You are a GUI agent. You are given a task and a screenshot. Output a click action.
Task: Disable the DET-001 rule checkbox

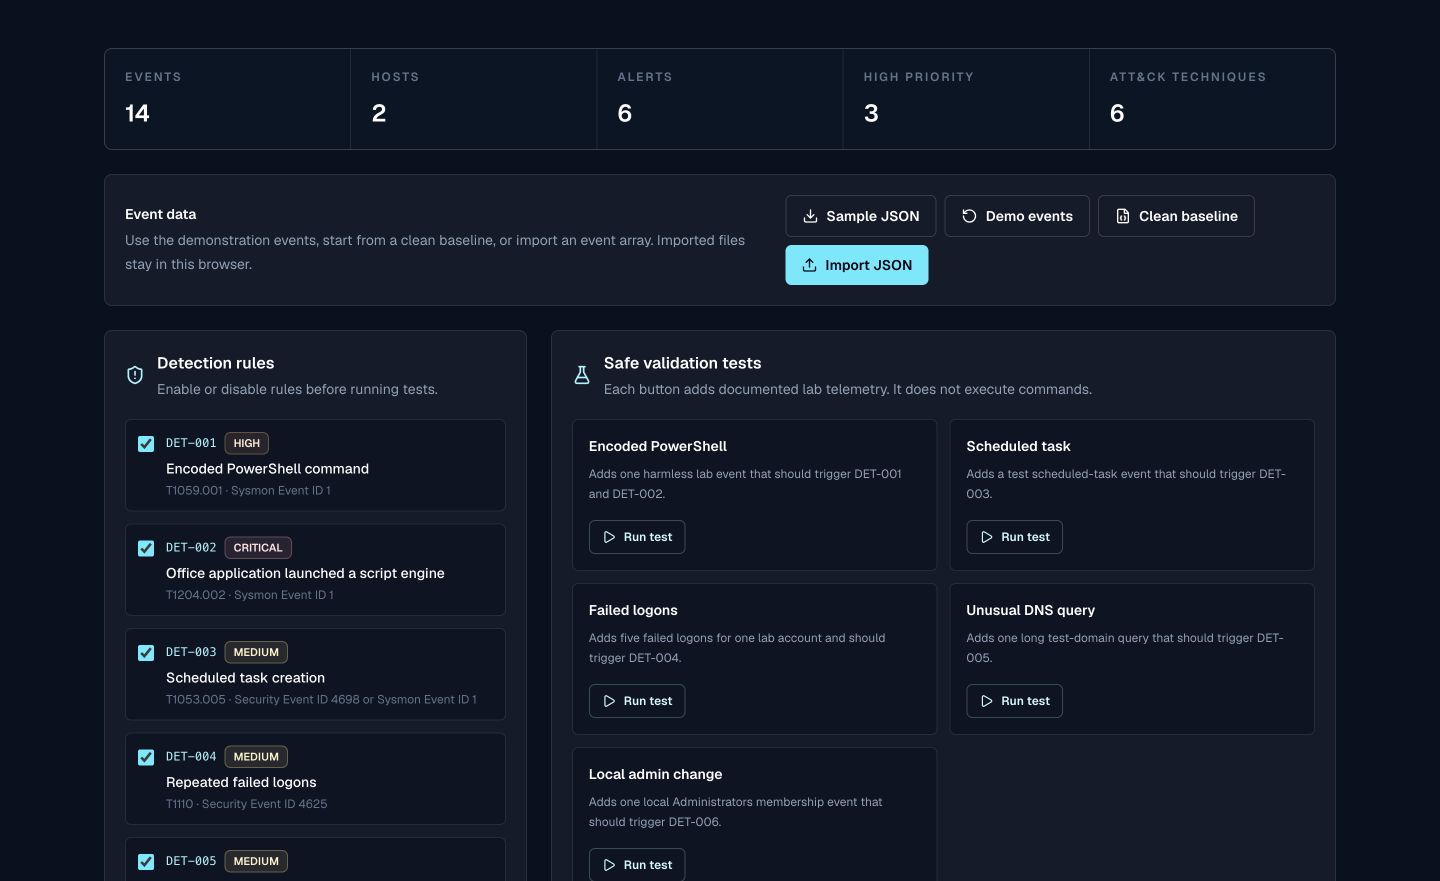coord(146,444)
